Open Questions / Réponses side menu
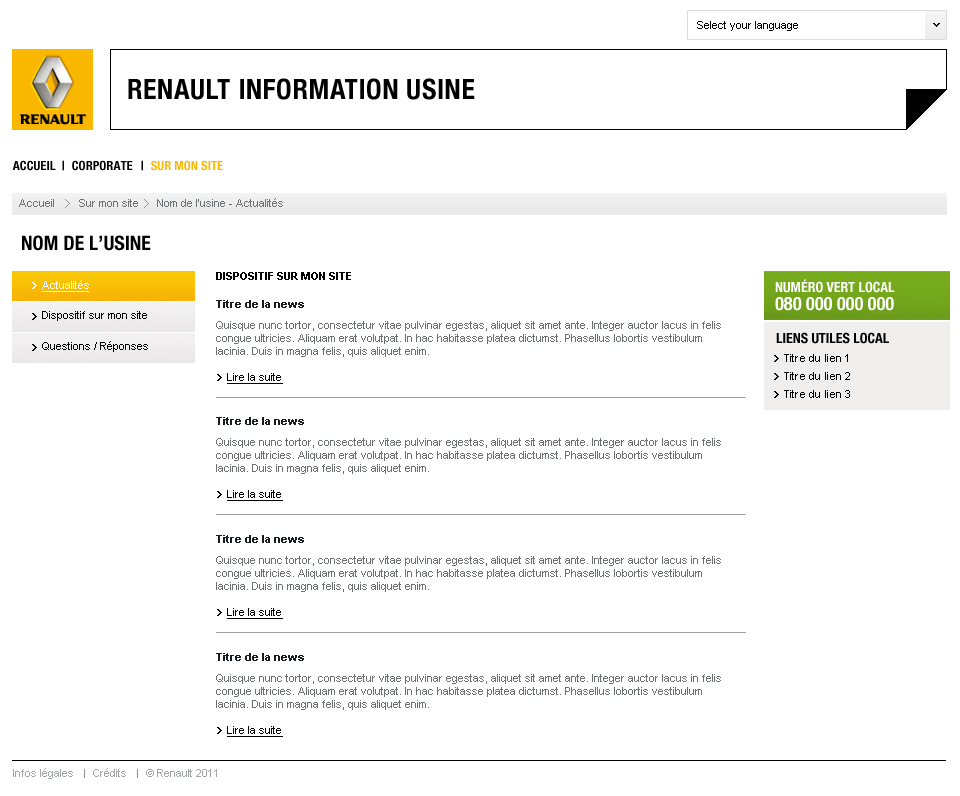The width and height of the screenshot is (960, 796). [x=103, y=347]
